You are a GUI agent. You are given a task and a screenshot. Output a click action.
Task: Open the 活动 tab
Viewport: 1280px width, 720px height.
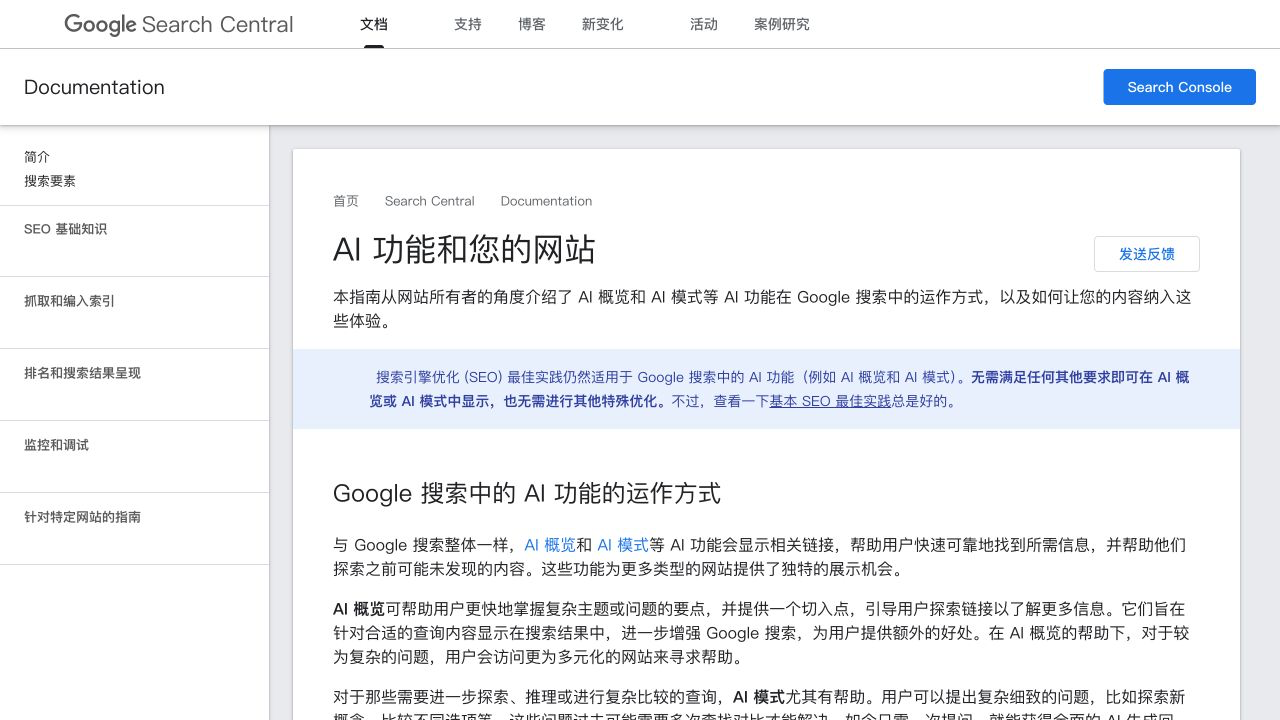coord(704,24)
